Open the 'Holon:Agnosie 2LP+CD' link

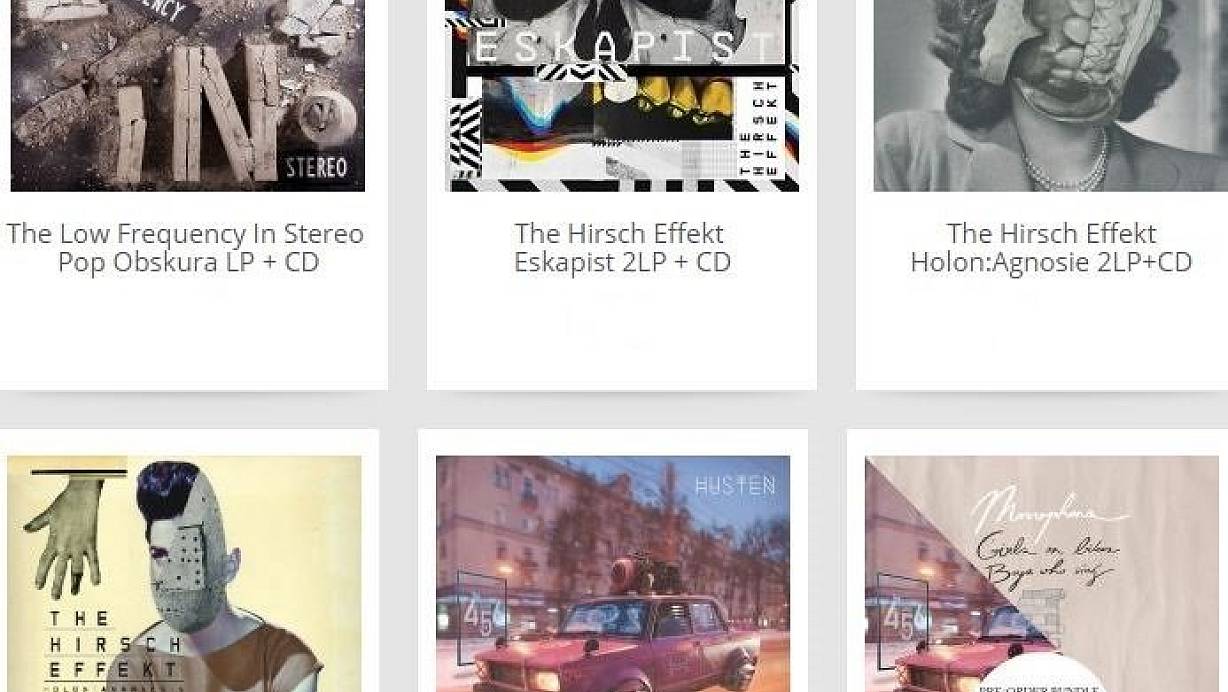point(1051,262)
